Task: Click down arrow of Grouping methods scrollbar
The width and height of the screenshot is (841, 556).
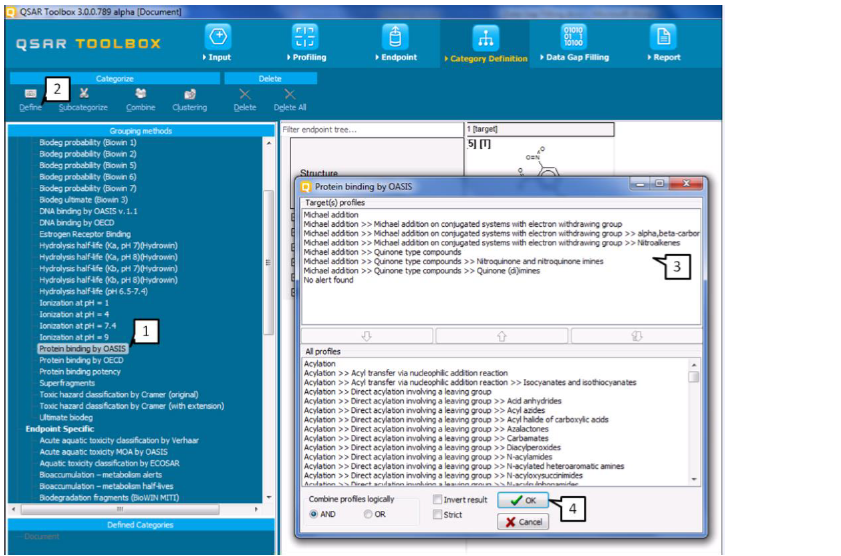Action: point(269,498)
